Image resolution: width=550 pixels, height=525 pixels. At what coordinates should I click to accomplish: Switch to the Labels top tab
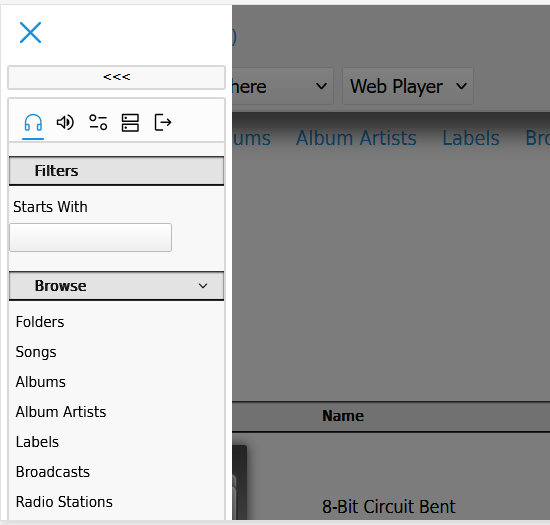click(x=471, y=138)
